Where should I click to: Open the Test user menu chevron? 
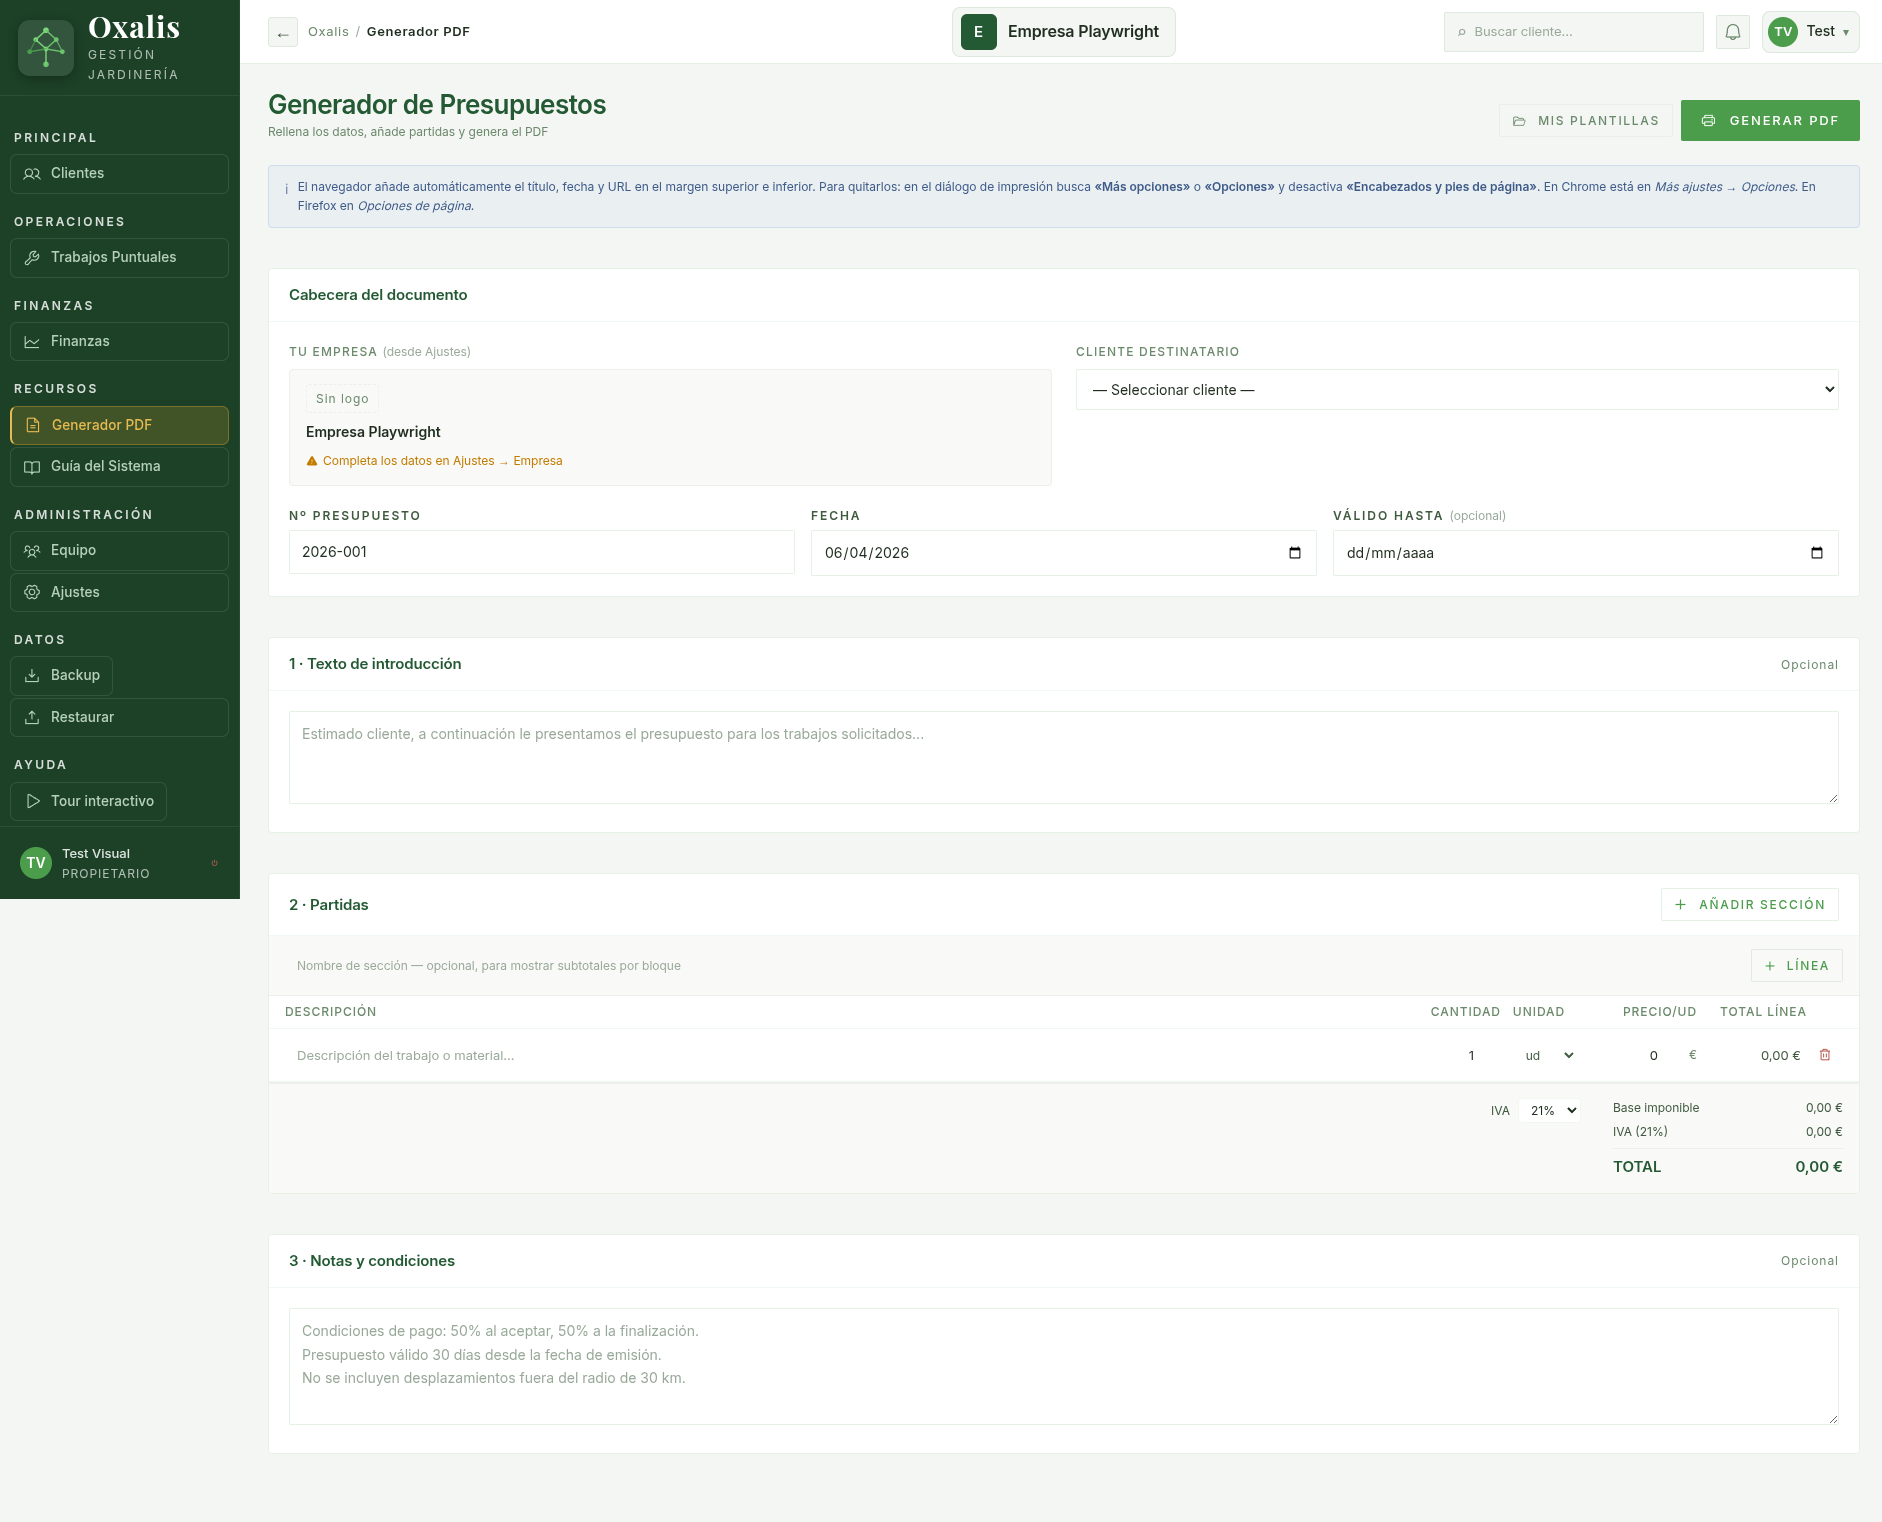tap(1846, 32)
